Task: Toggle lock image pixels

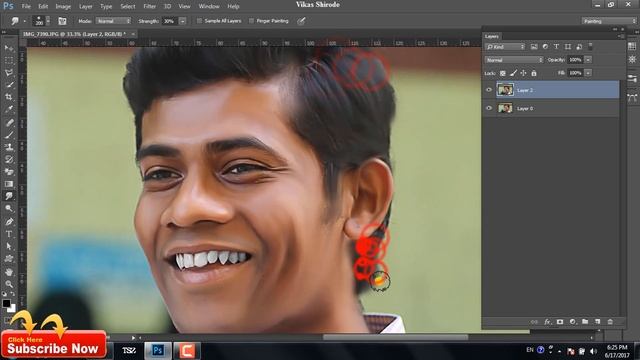Action: 513,73
